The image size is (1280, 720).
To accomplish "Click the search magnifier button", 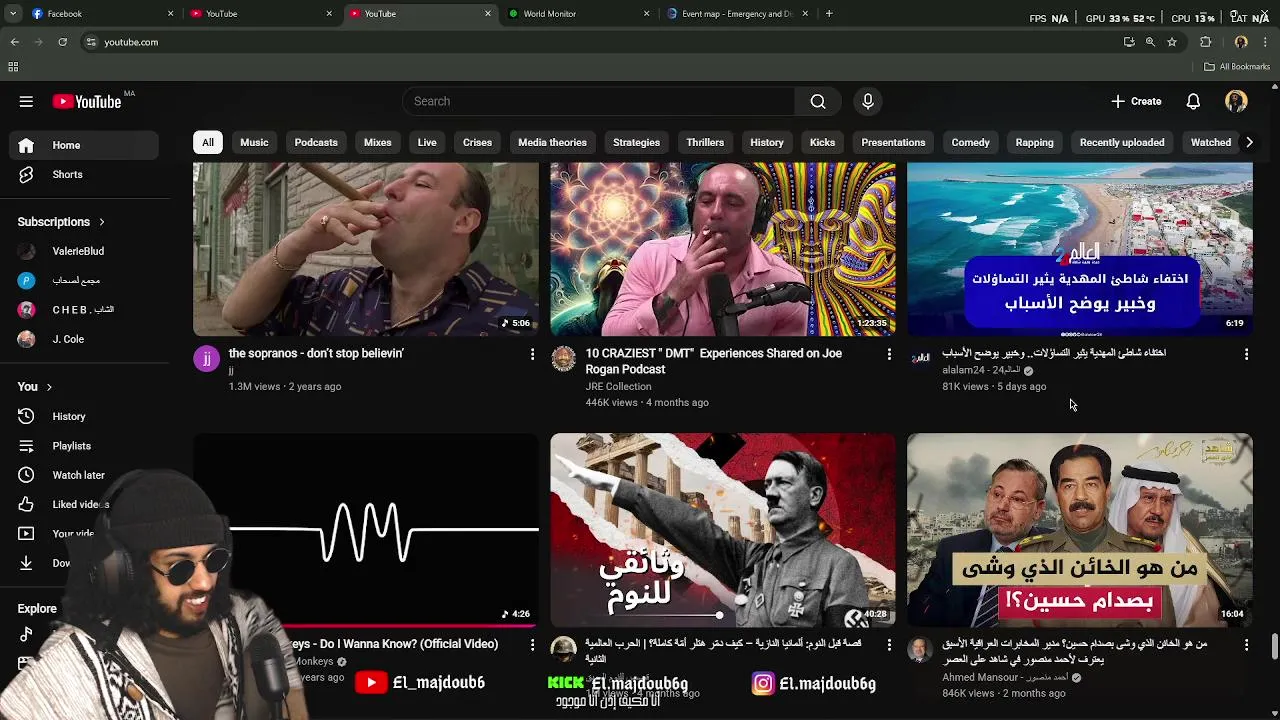I will point(818,101).
